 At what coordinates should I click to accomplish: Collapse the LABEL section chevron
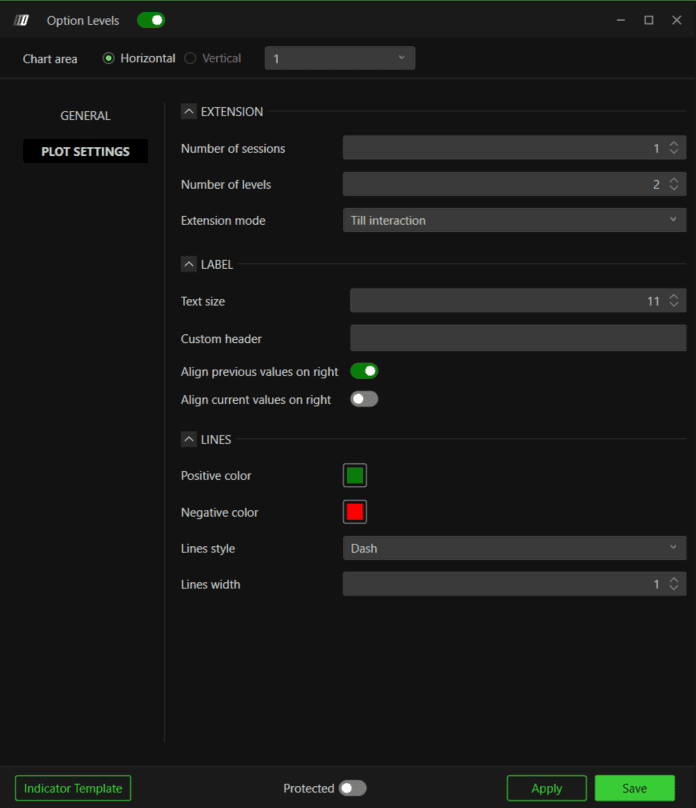point(189,264)
